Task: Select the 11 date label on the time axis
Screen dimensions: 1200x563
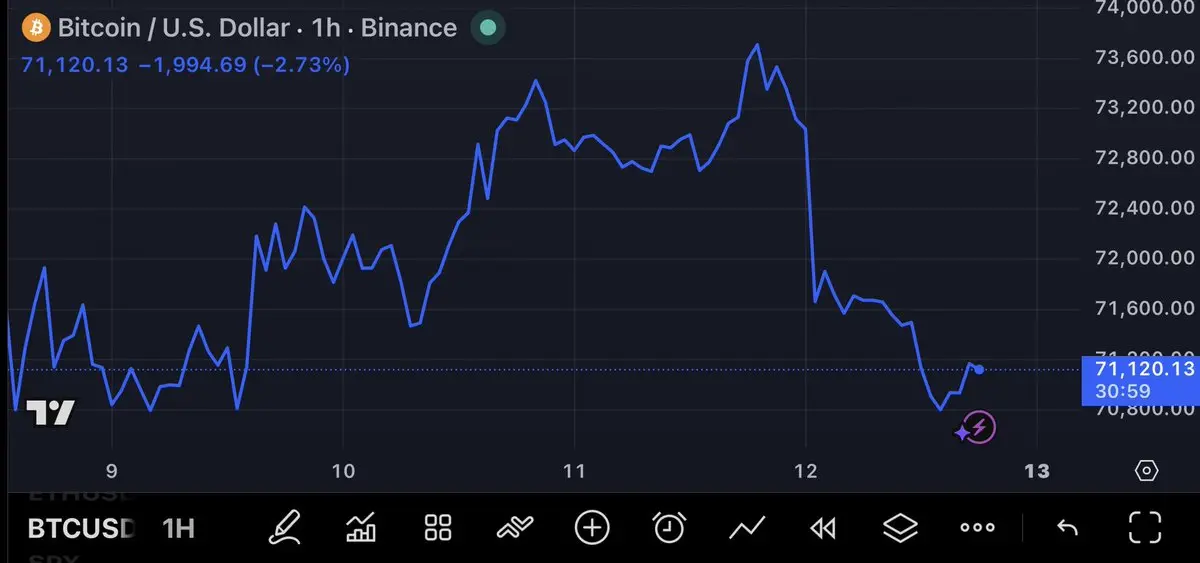Action: 574,471
